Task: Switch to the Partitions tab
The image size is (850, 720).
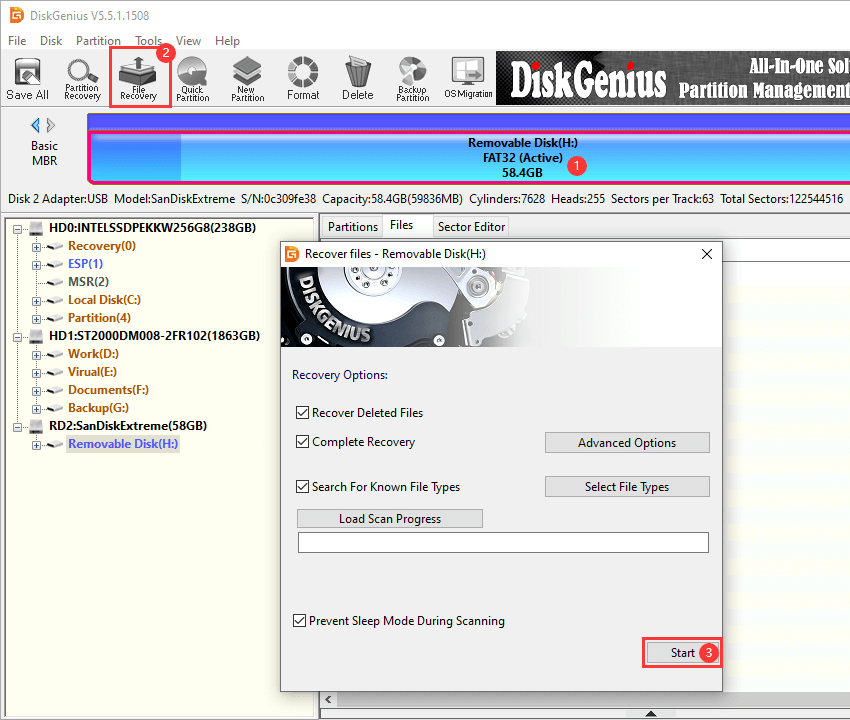Action: click(x=352, y=227)
